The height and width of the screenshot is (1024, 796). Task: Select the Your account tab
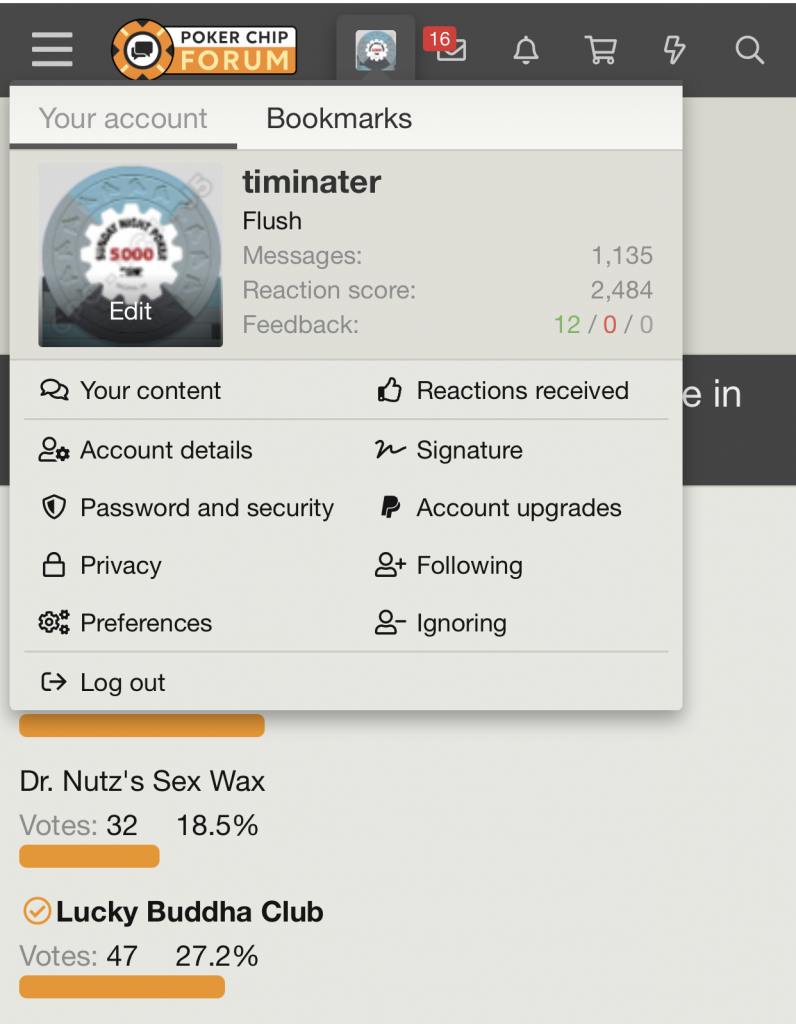[123, 118]
